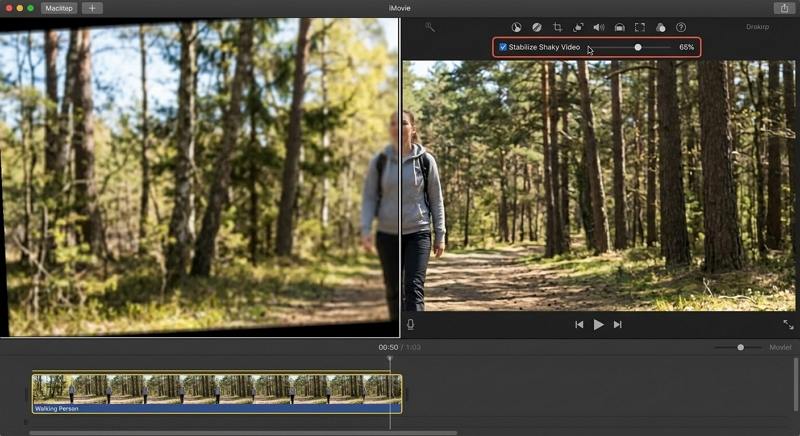Toggle fullscreen playback of viewer

[x=788, y=324]
